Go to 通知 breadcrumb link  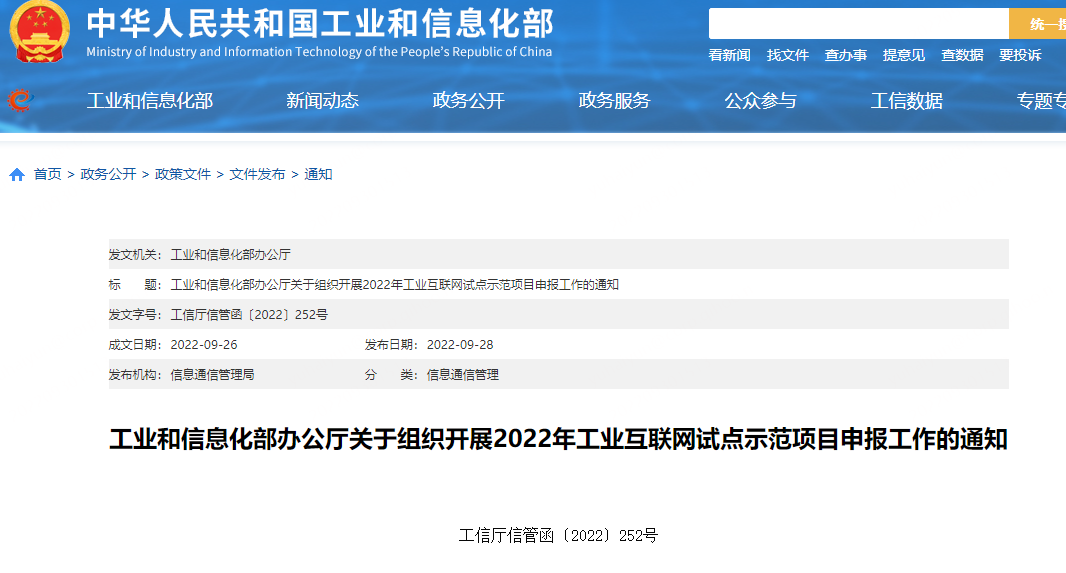[318, 175]
